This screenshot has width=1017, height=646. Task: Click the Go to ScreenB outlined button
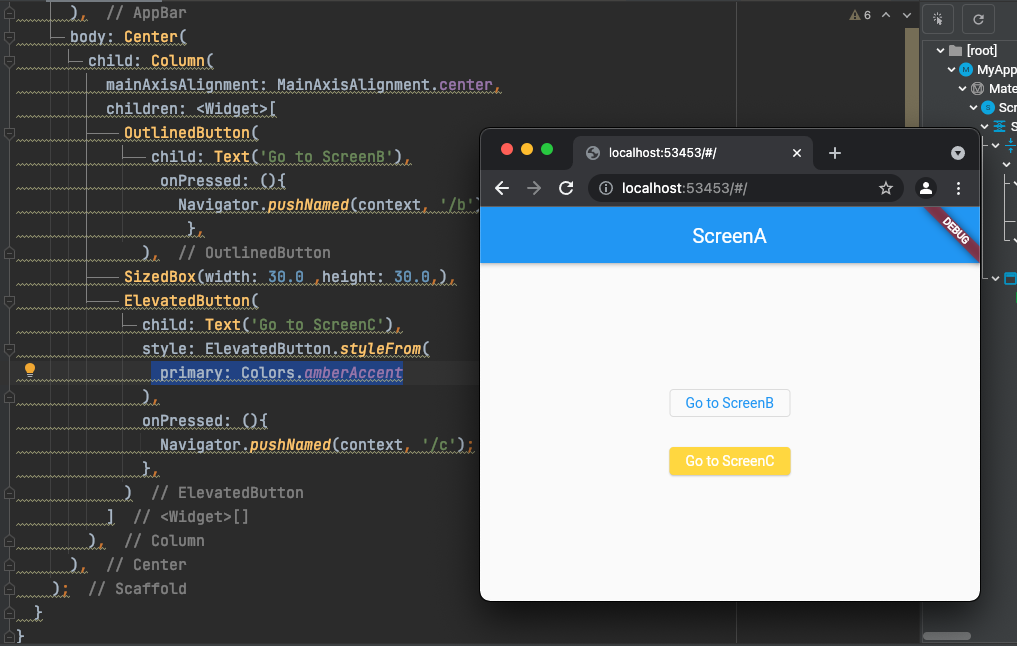729,403
